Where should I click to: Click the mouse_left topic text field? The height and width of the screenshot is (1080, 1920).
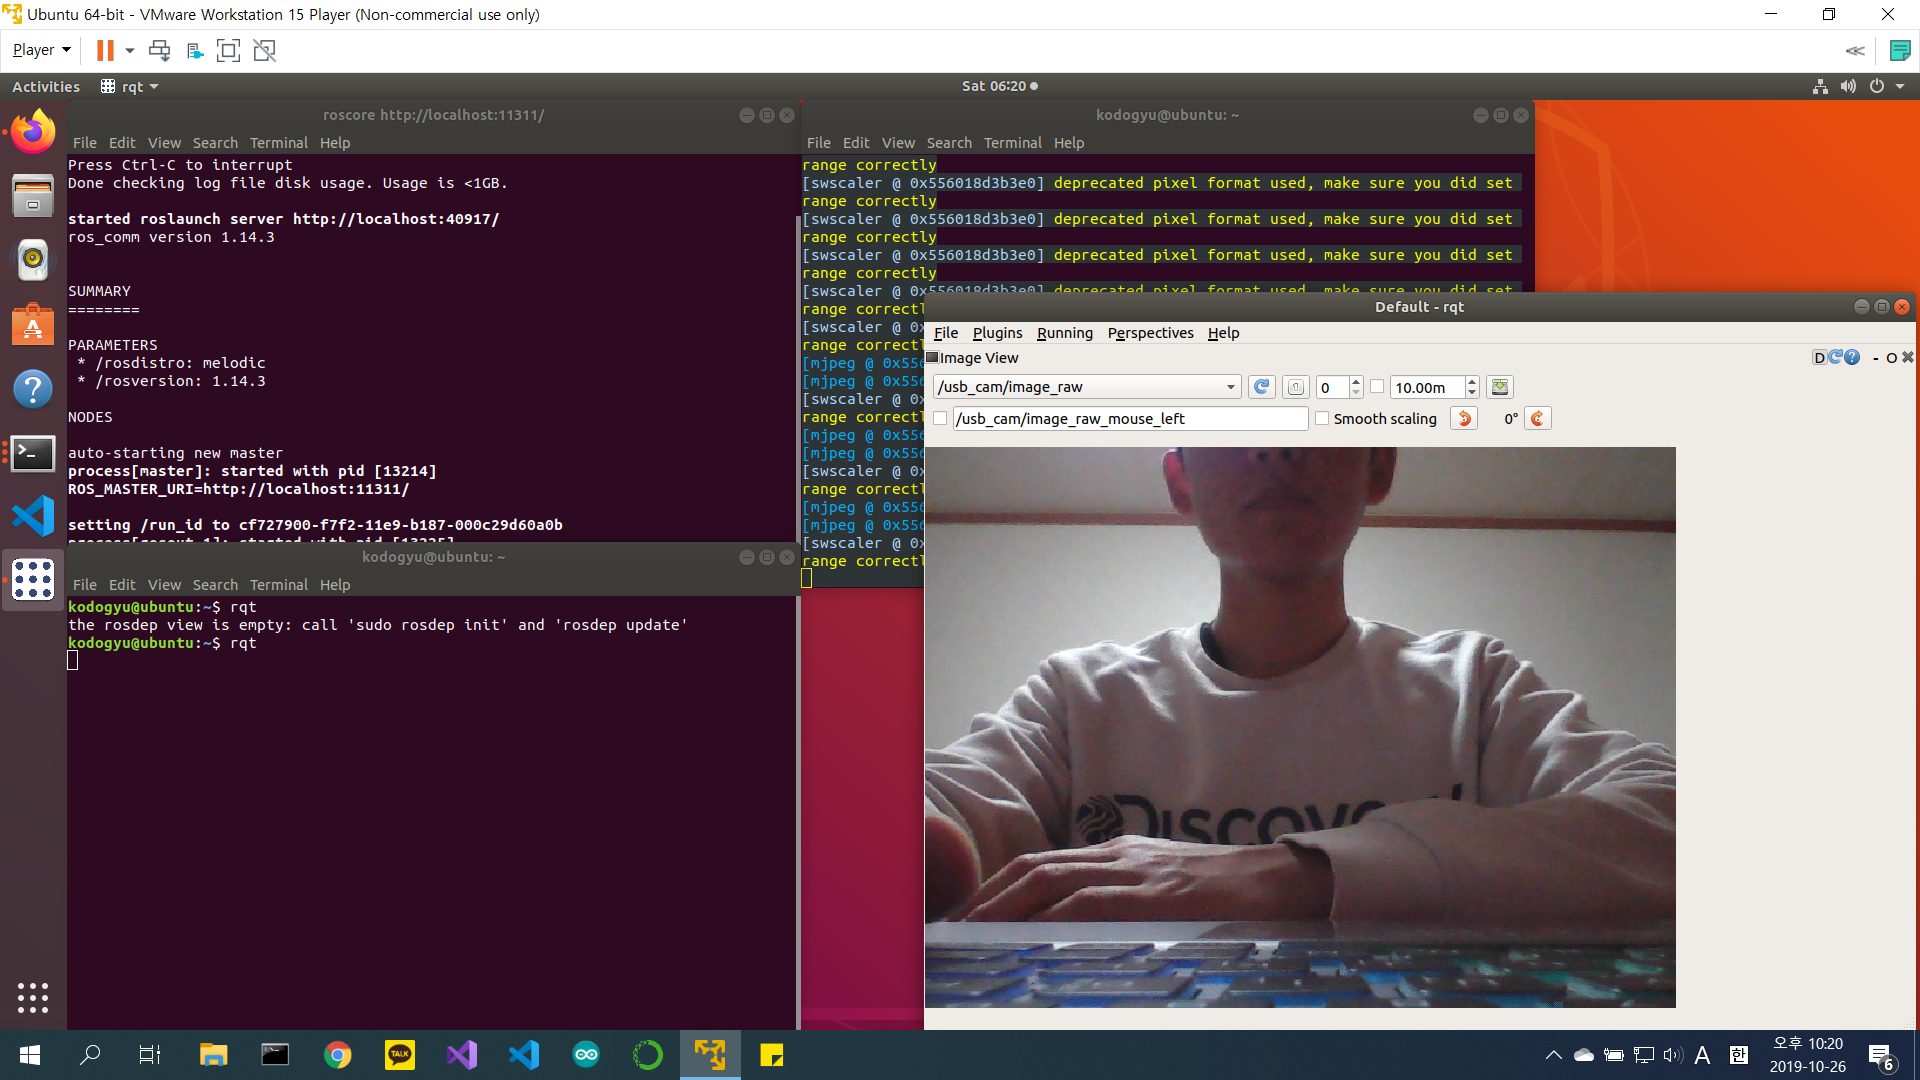tap(1130, 418)
